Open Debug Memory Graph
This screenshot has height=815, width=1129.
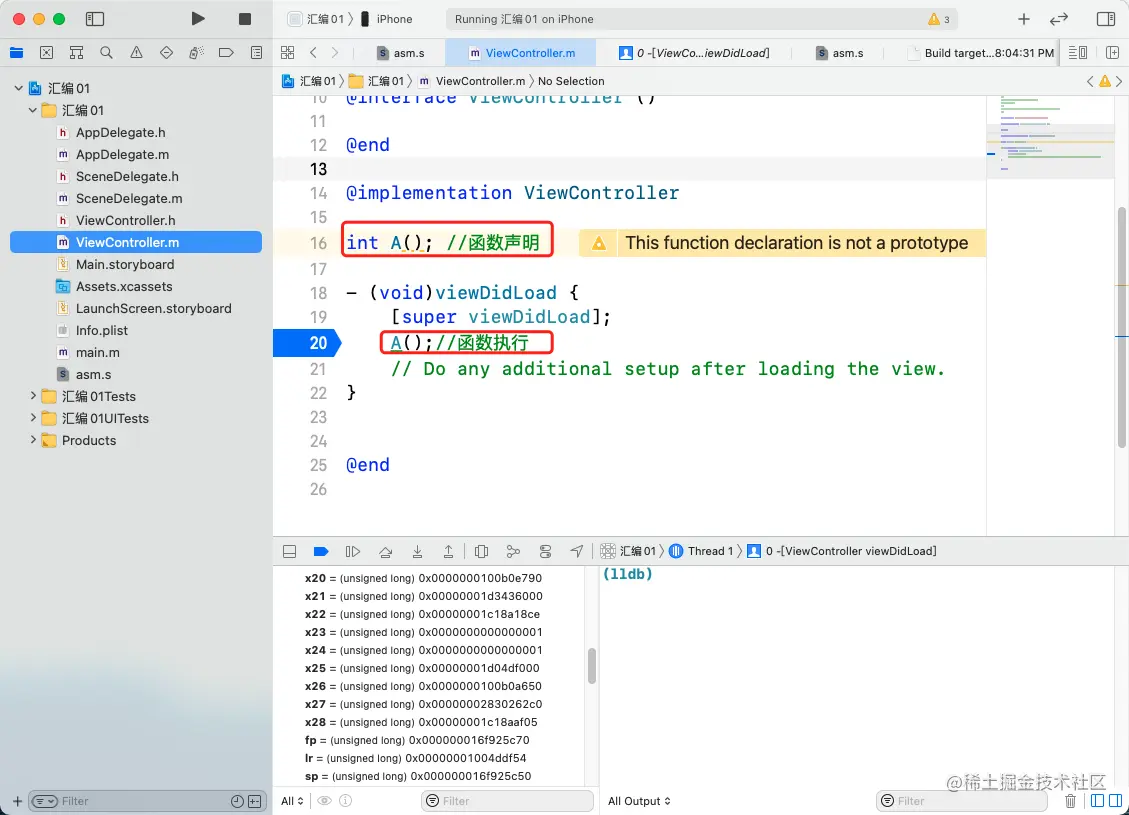(513, 551)
